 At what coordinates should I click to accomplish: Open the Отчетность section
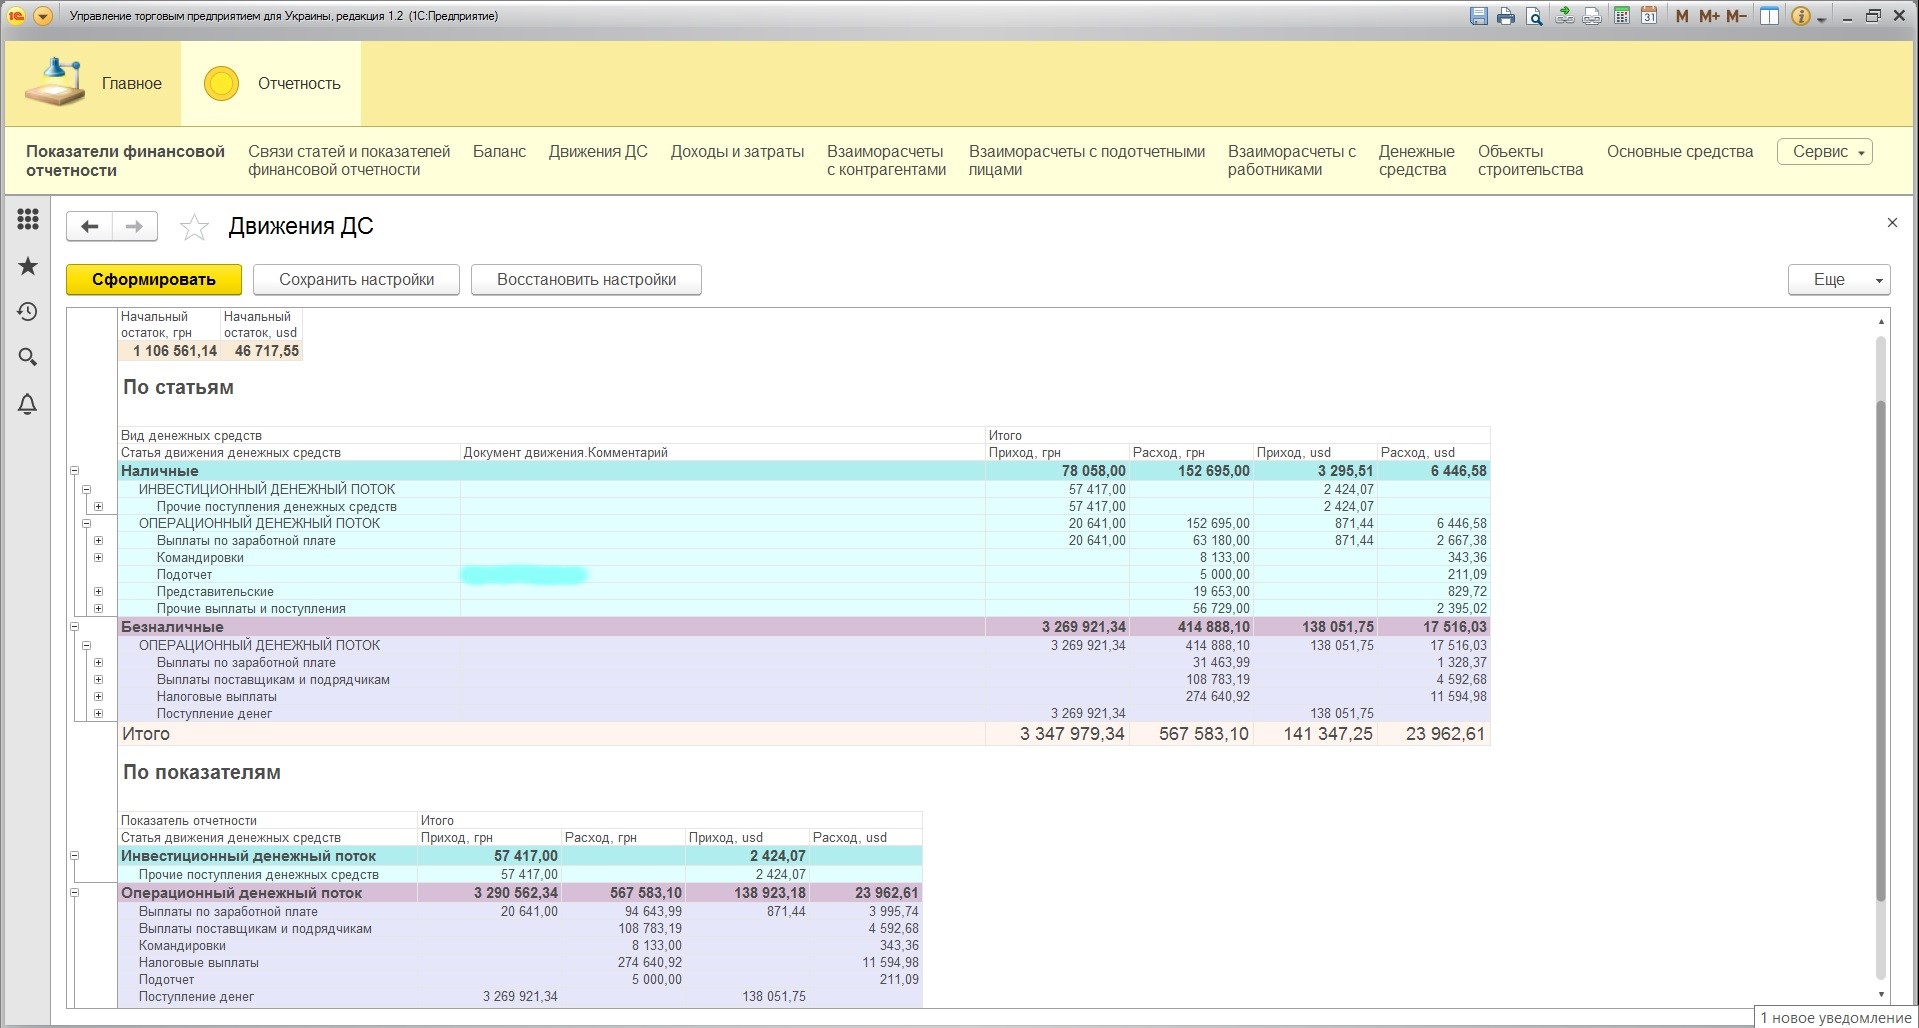[x=272, y=83]
